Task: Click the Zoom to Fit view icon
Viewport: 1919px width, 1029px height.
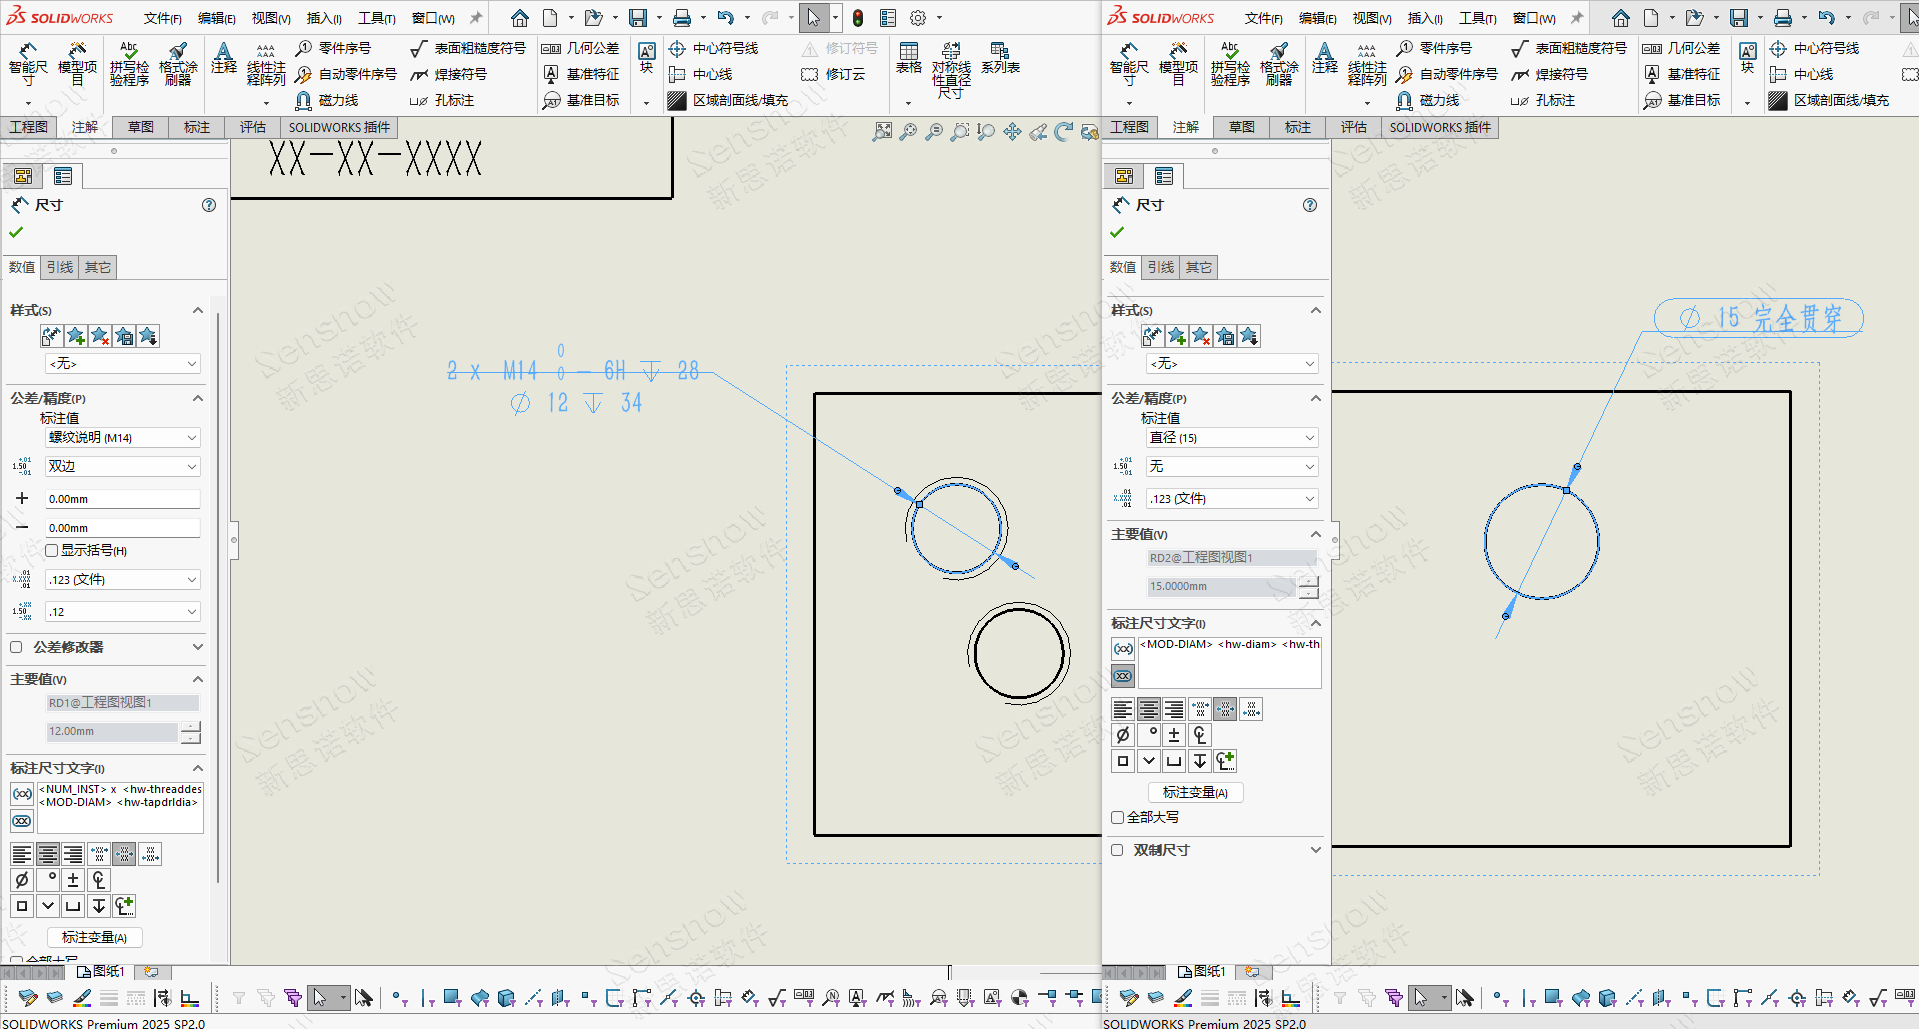Action: (882, 132)
